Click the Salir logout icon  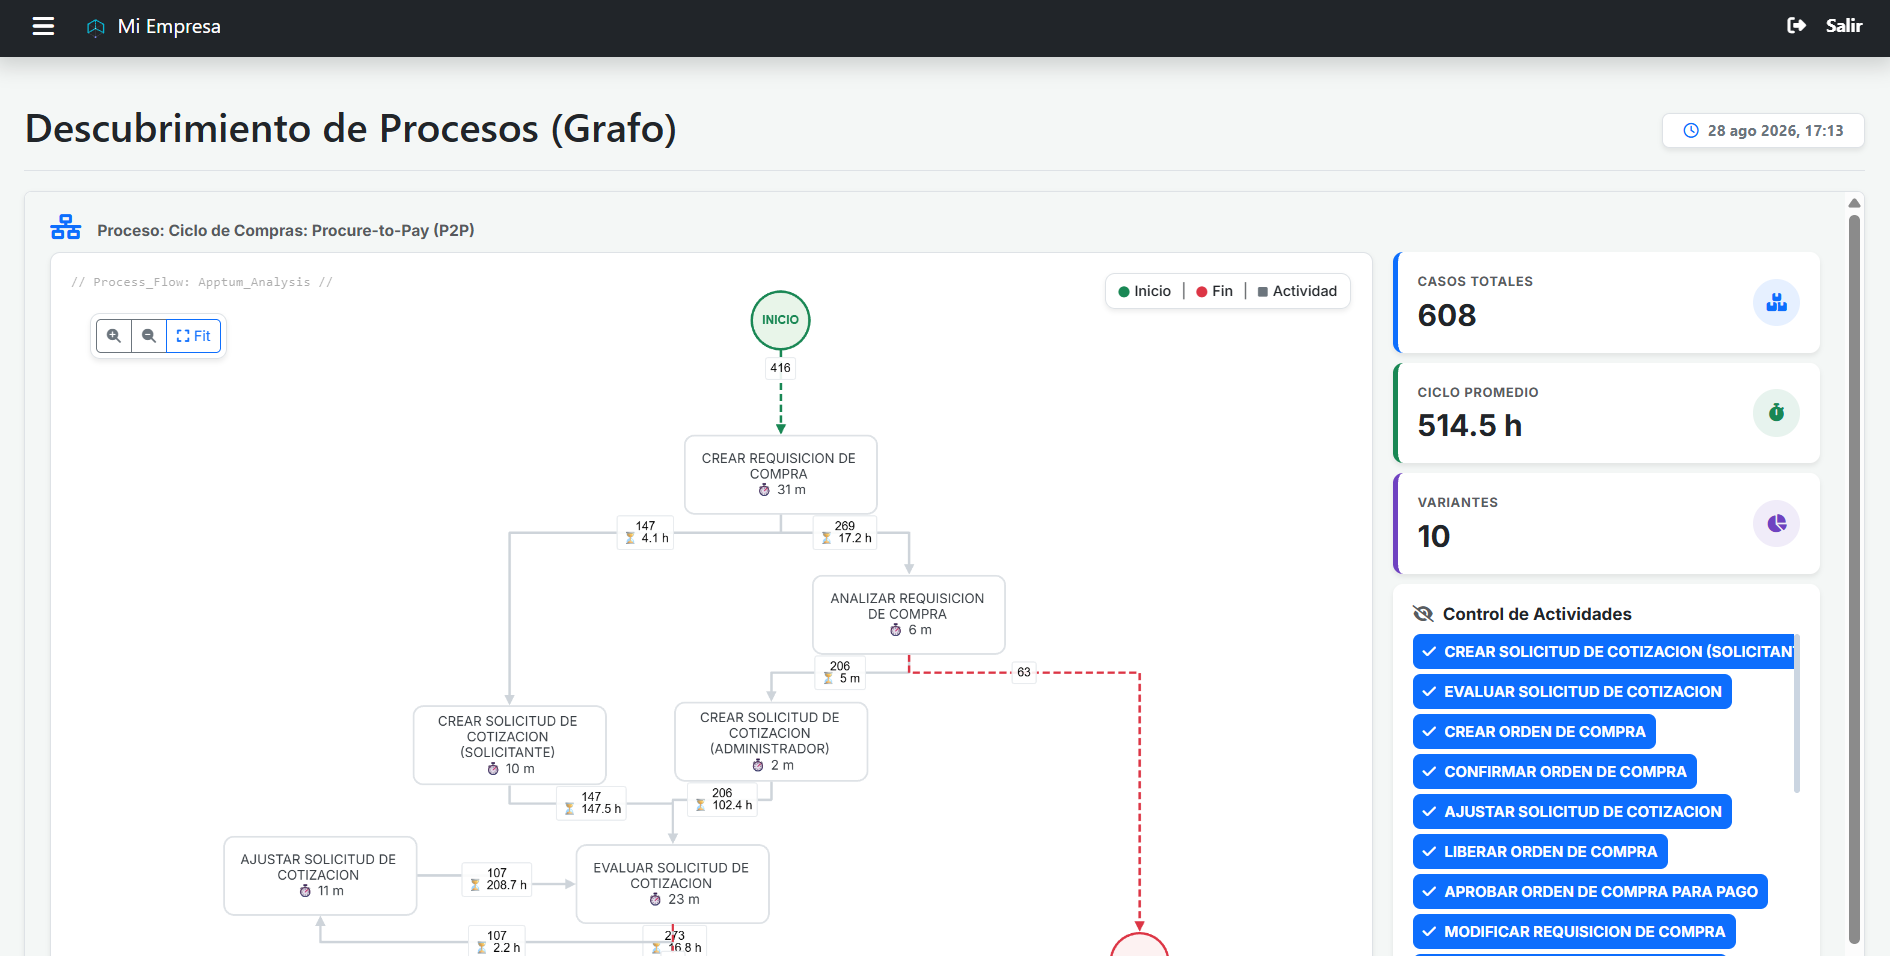click(x=1797, y=26)
